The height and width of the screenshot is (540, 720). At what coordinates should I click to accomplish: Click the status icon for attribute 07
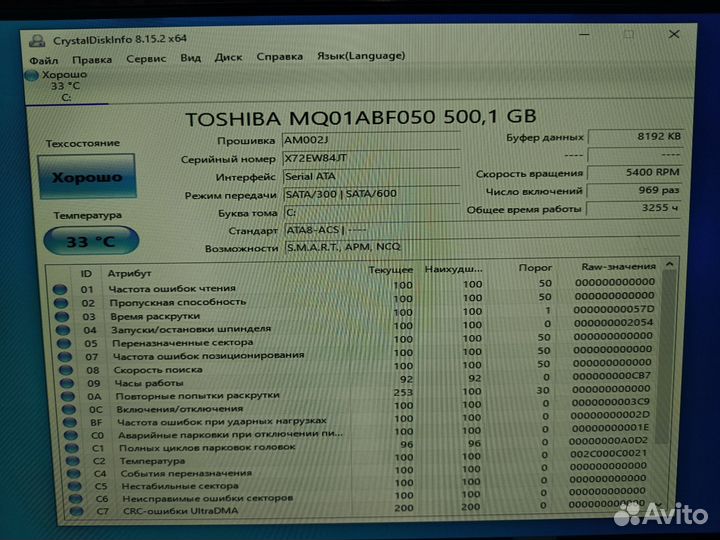pos(65,357)
